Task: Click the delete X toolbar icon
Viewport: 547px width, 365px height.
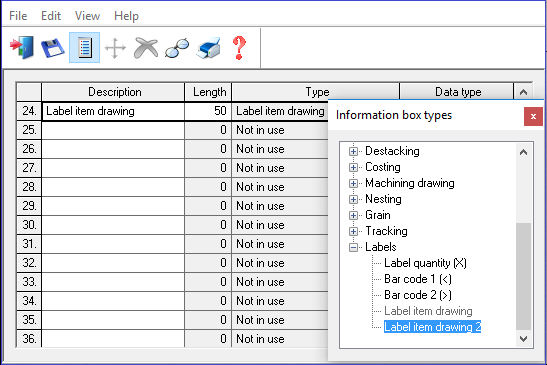Action: [x=146, y=47]
